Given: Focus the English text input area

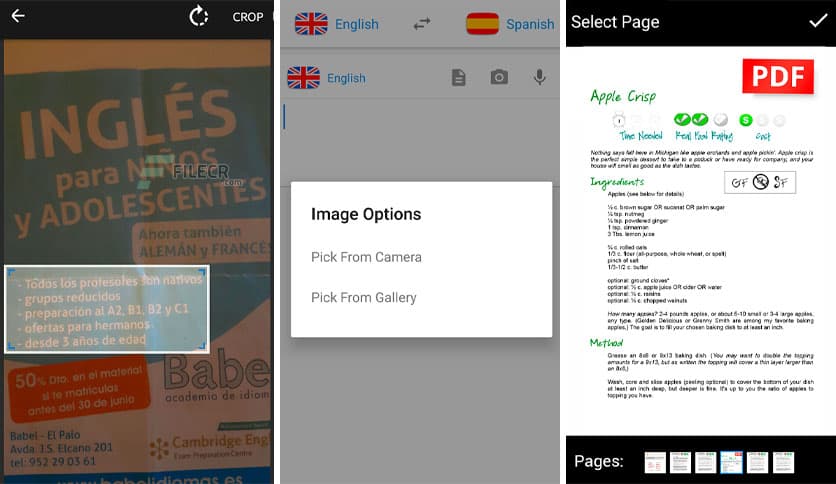Looking at the screenshot, I should (420, 142).
